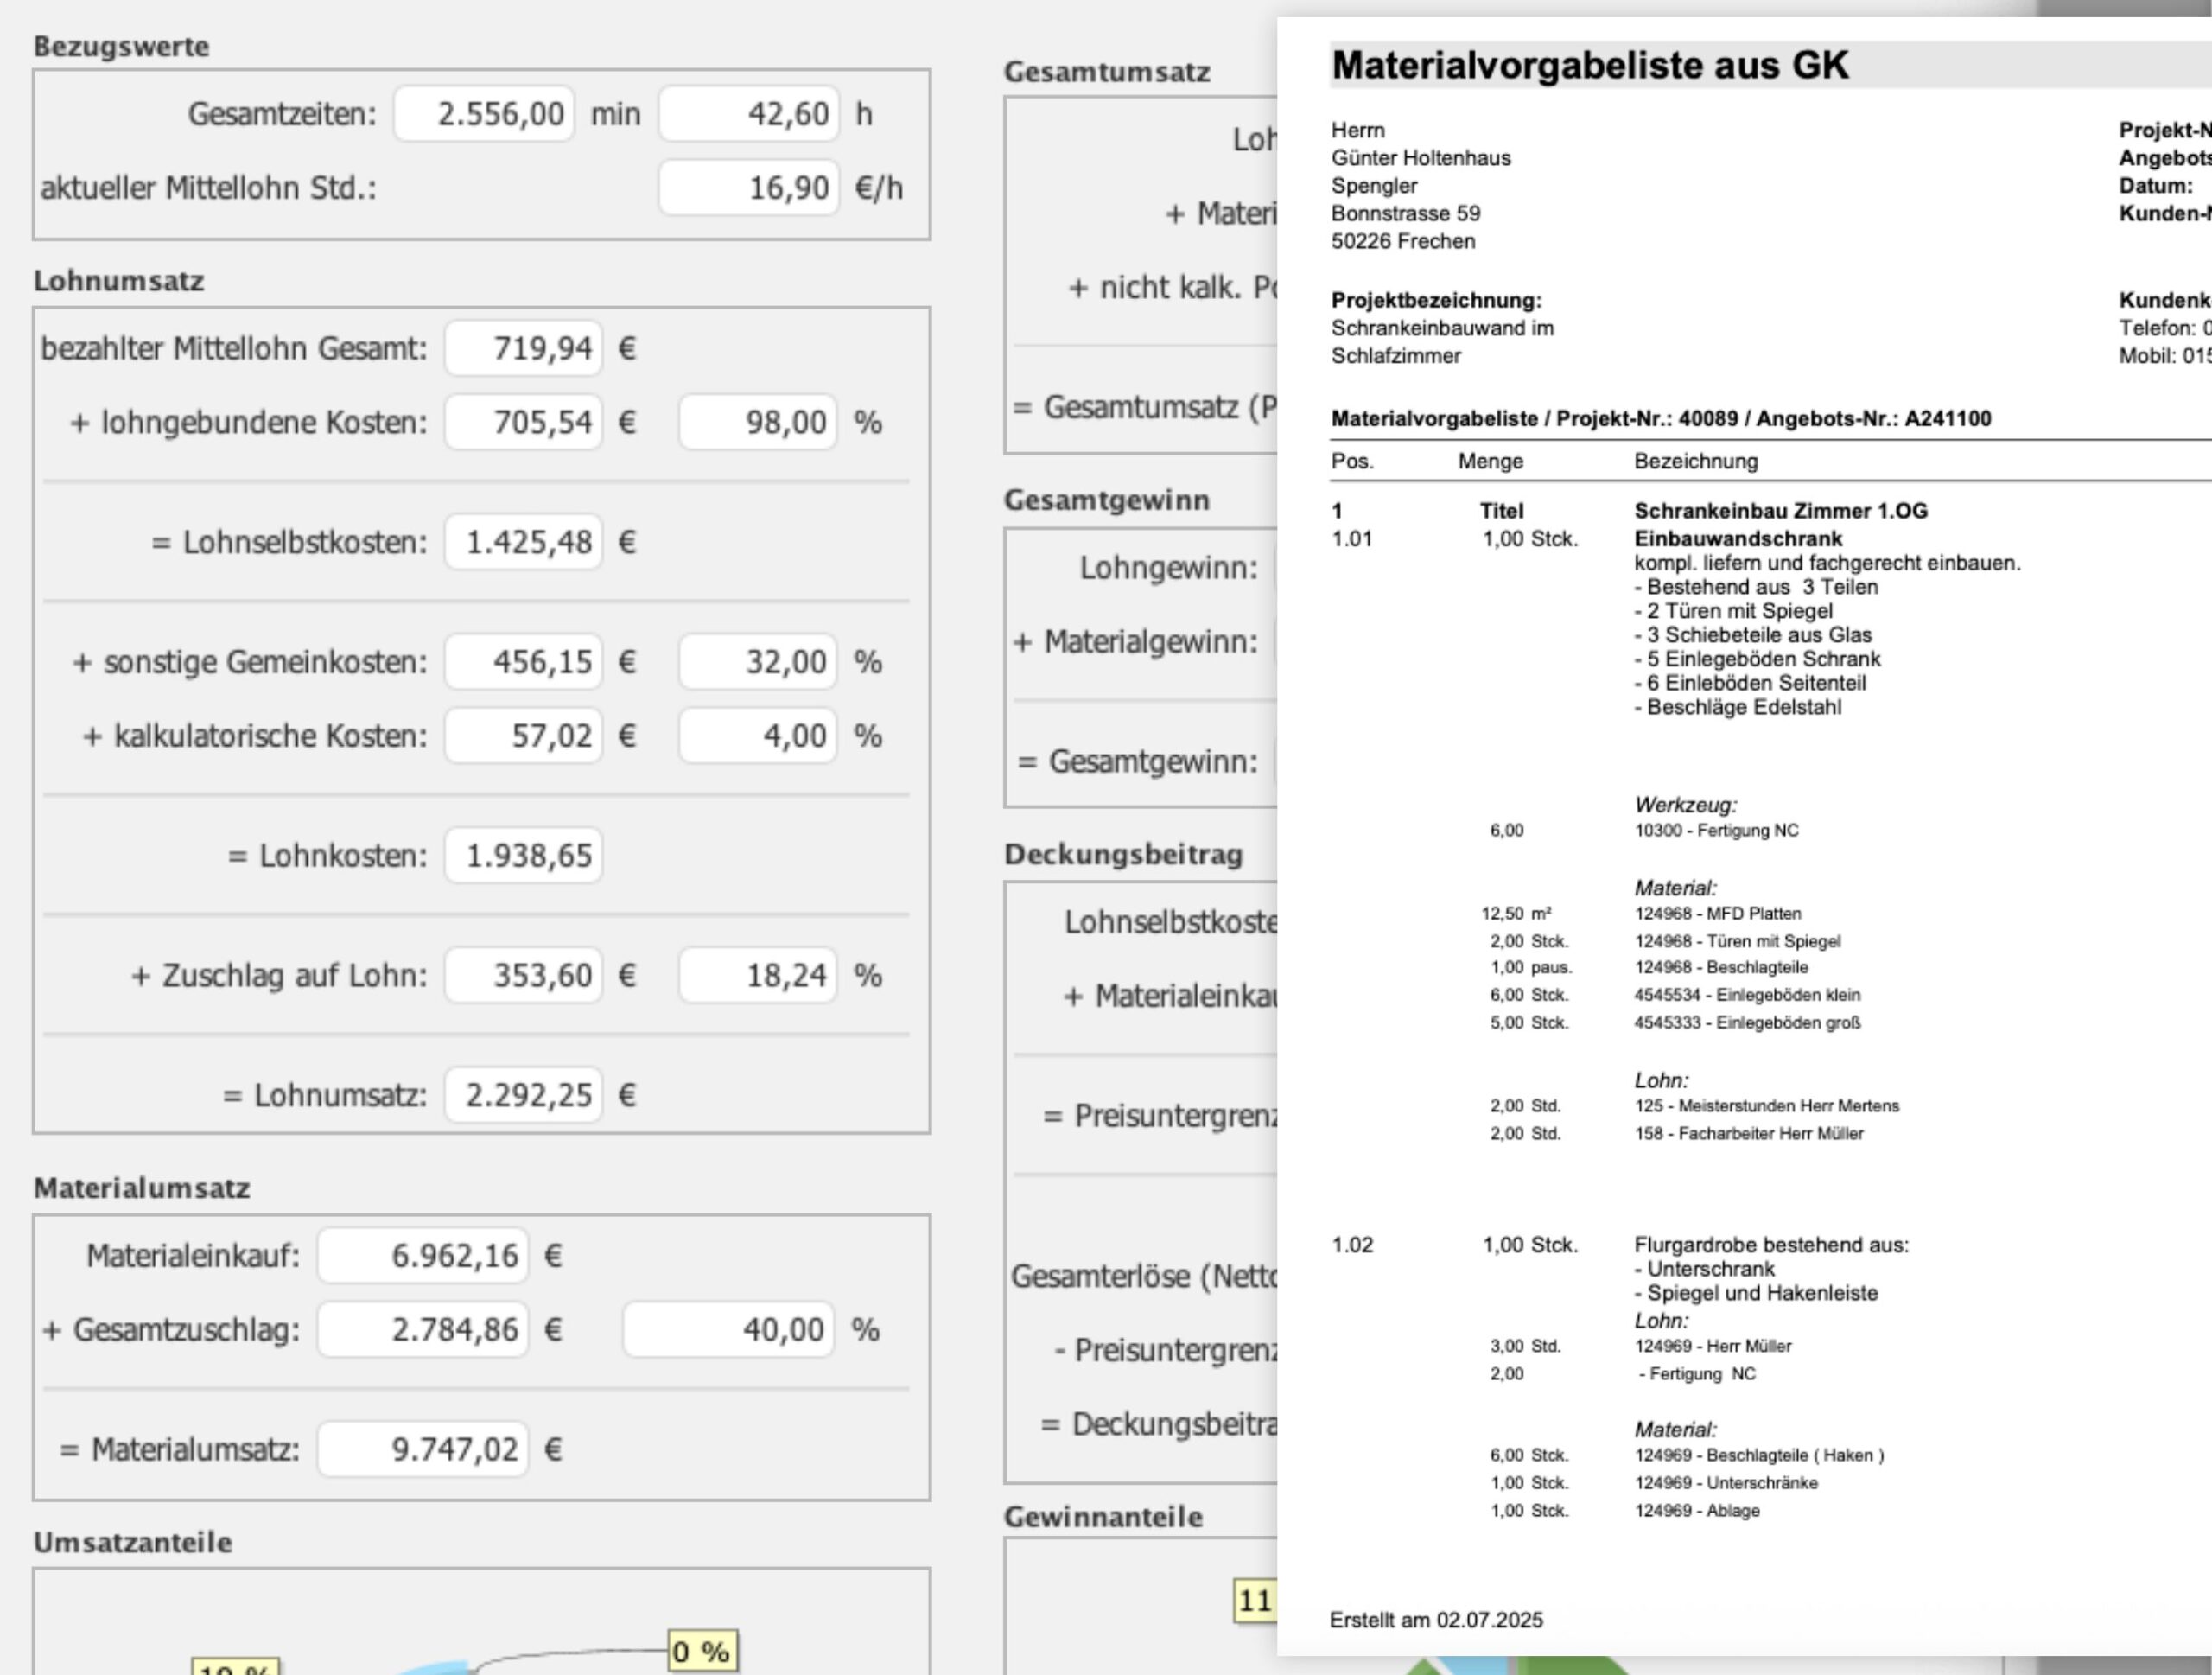Click the Materialumsatz section heading
2212x1675 pixels.
(142, 1188)
